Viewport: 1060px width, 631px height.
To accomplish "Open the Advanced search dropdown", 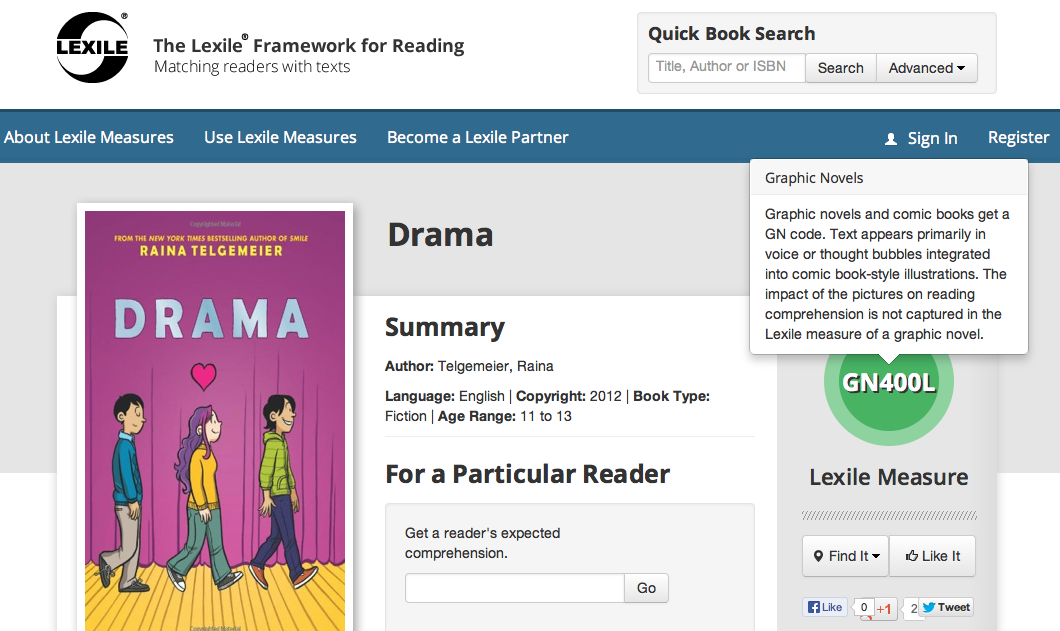I will coord(927,68).
